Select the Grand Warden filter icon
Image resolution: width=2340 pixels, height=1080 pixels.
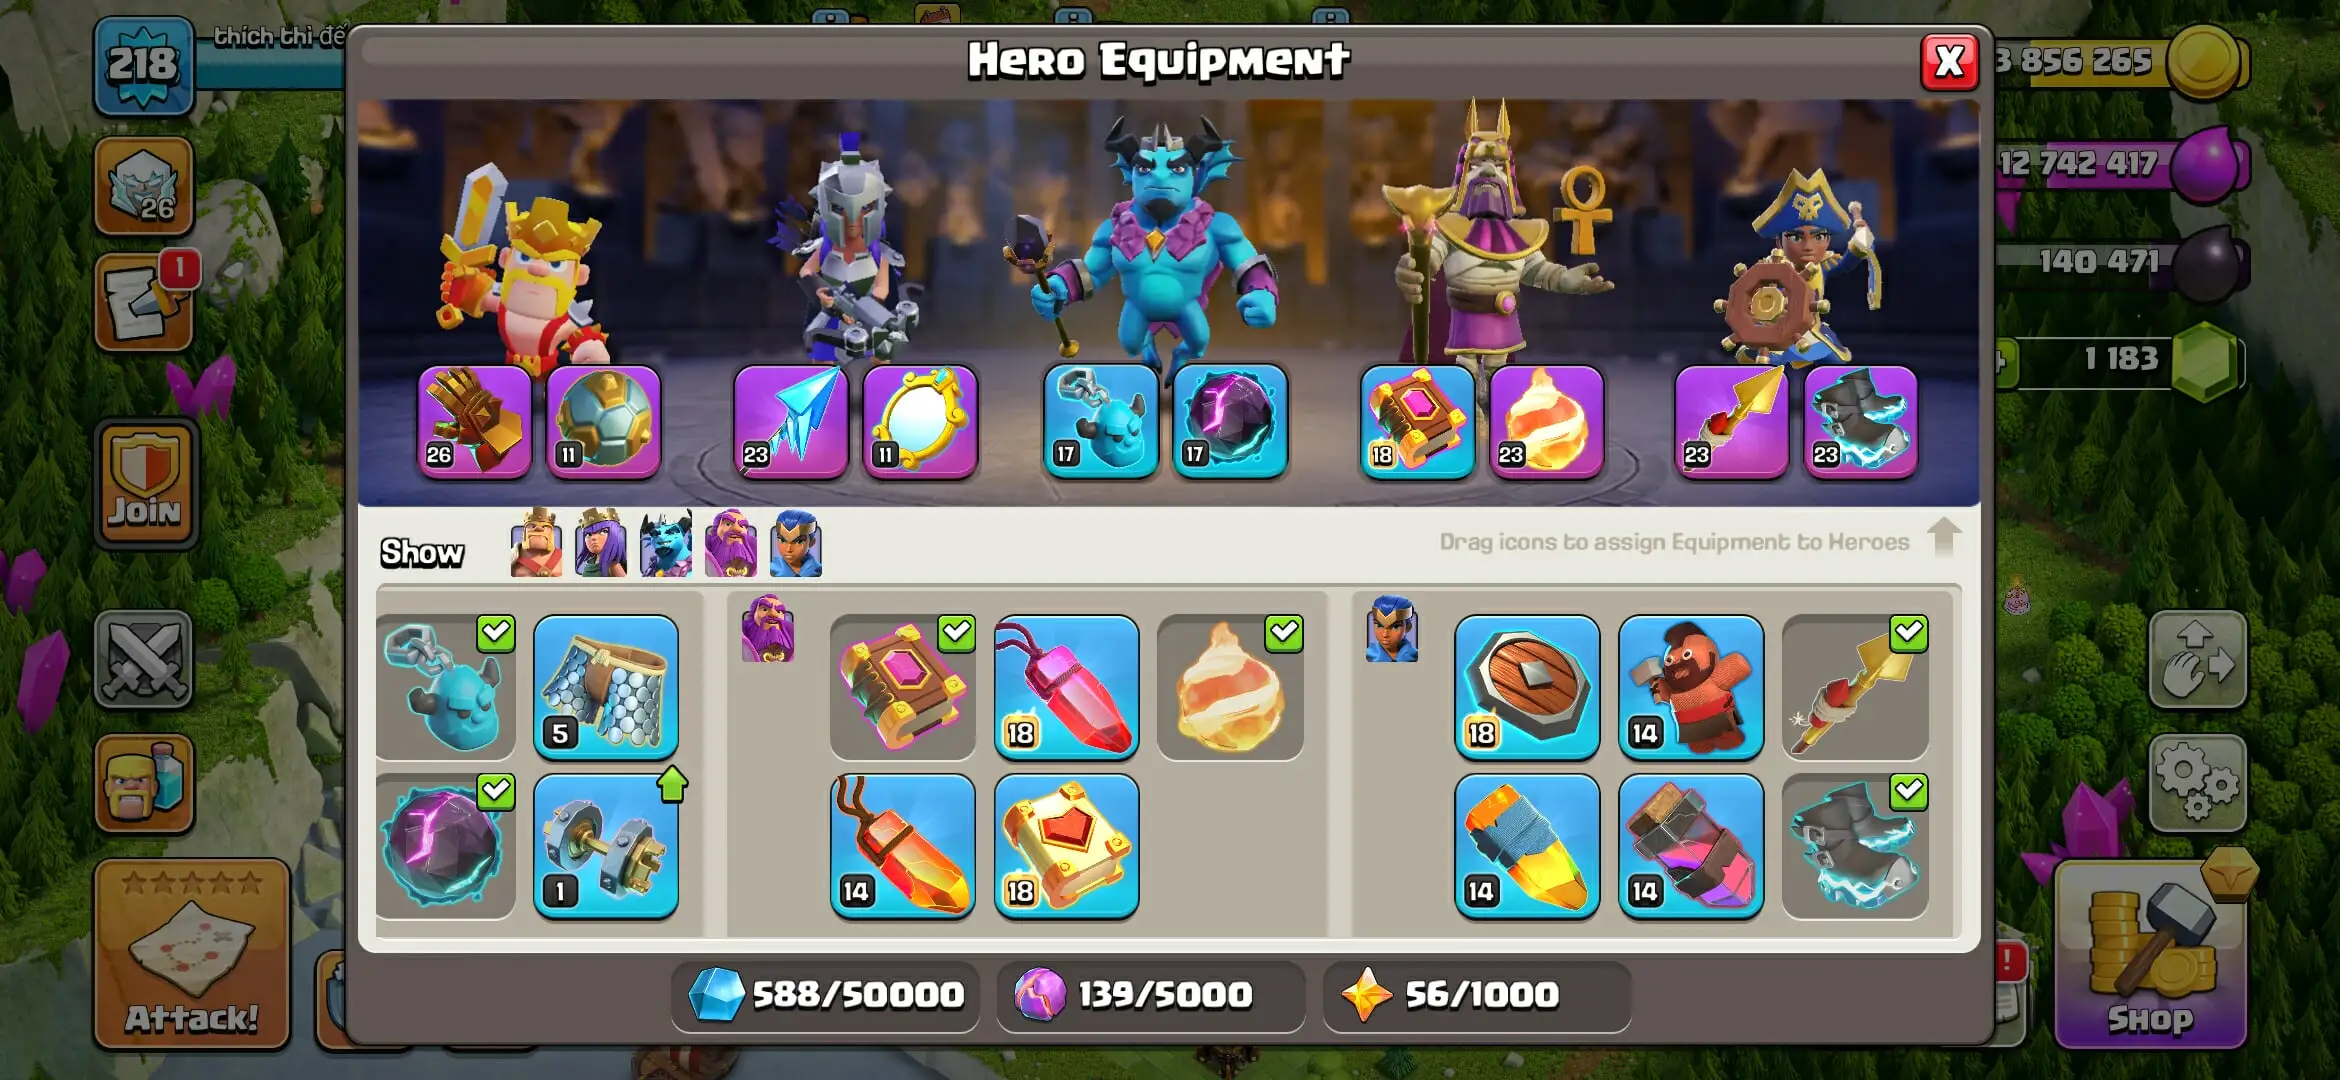pyautogui.click(x=731, y=544)
